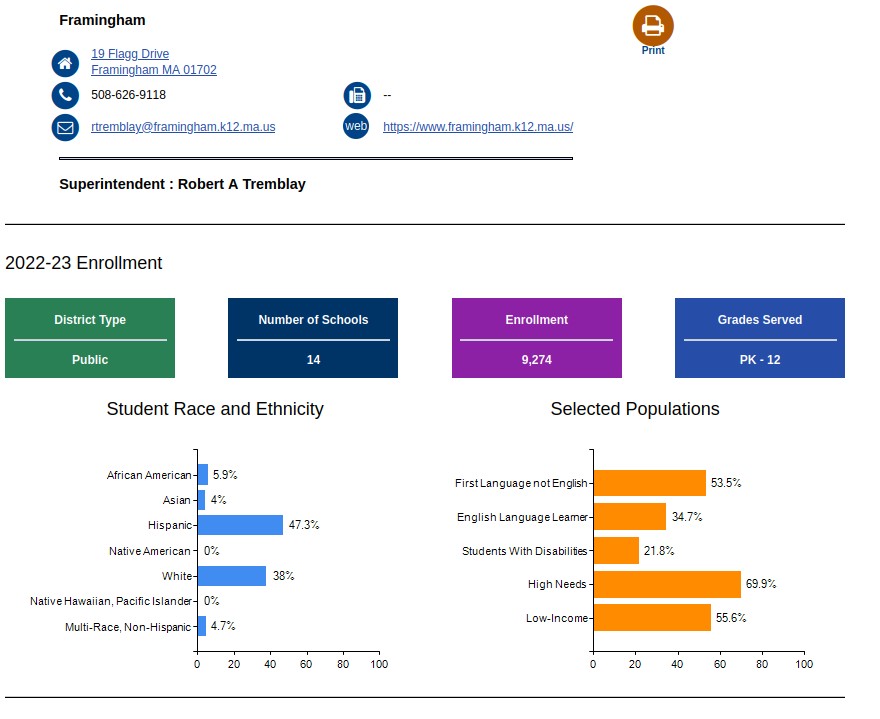Select the Number of Schools tile
The width and height of the screenshot is (880, 719).
pyautogui.click(x=313, y=338)
